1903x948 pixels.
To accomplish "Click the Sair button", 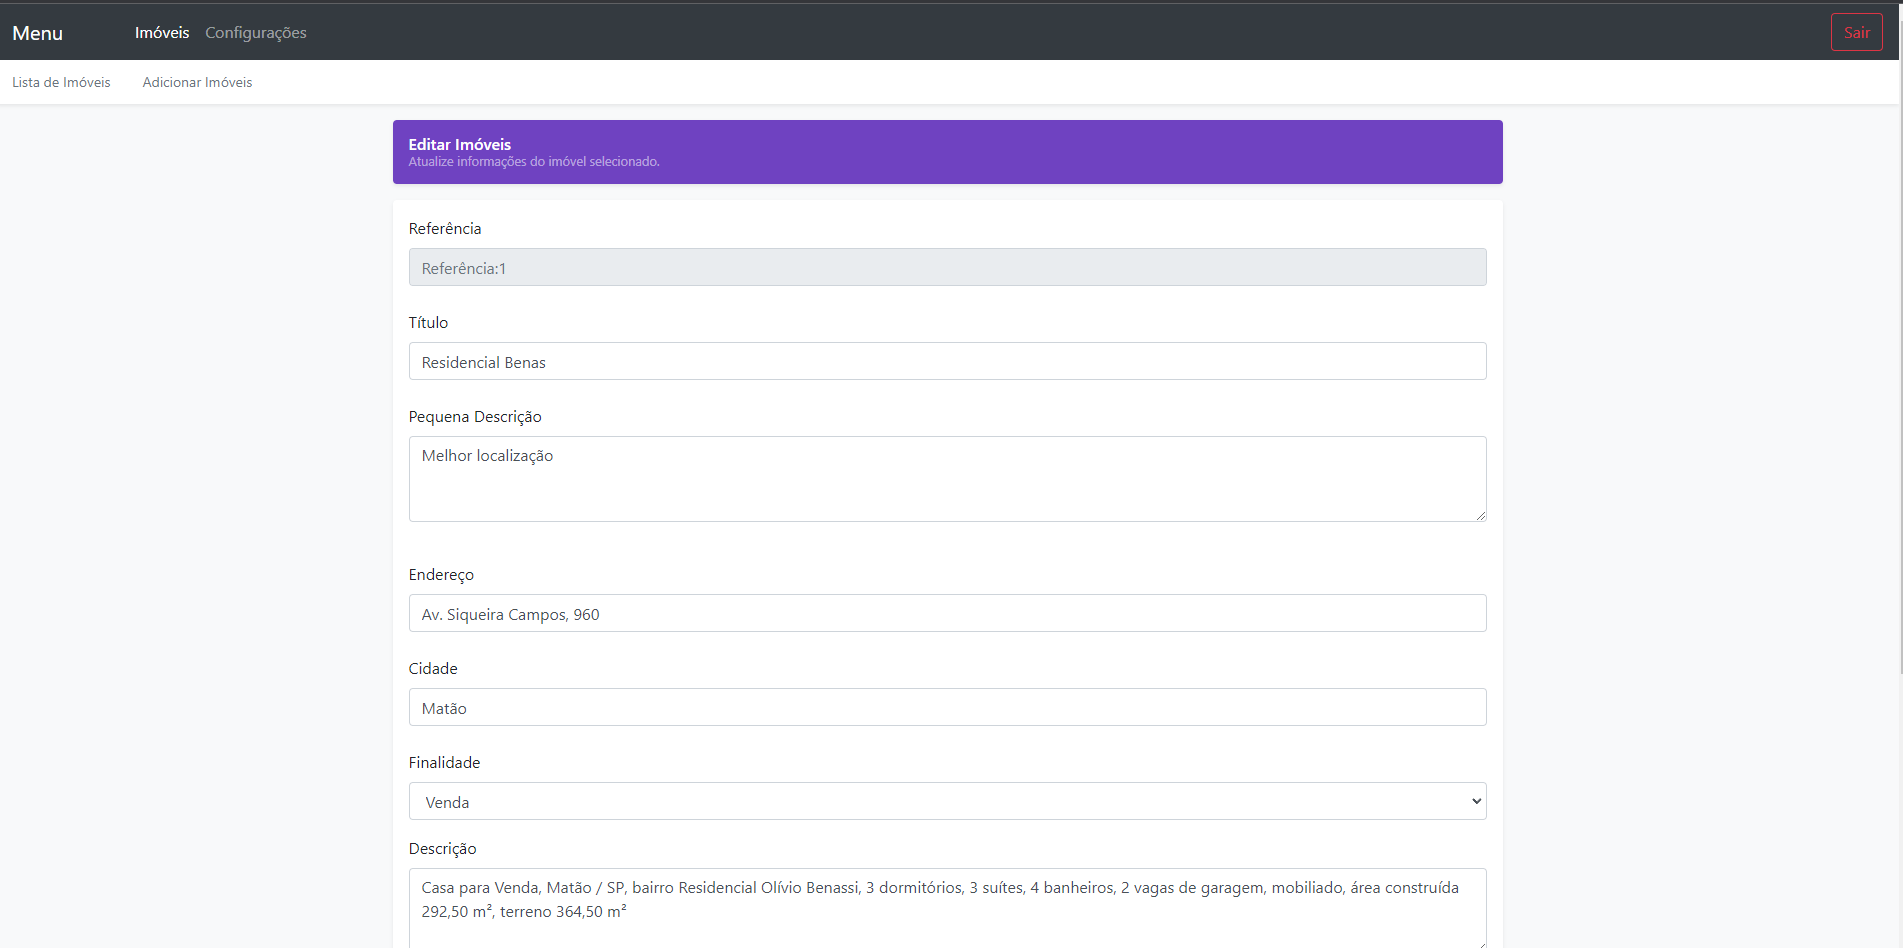I will 1856,31.
